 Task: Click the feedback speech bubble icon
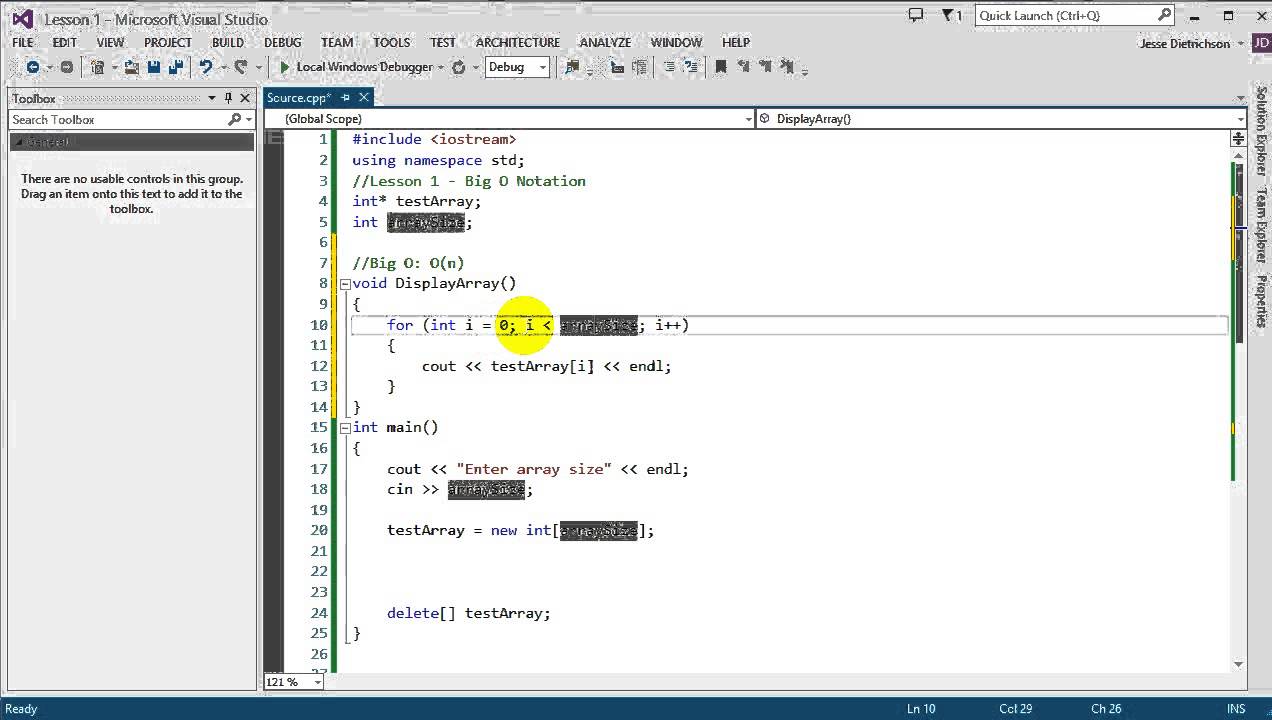click(916, 15)
